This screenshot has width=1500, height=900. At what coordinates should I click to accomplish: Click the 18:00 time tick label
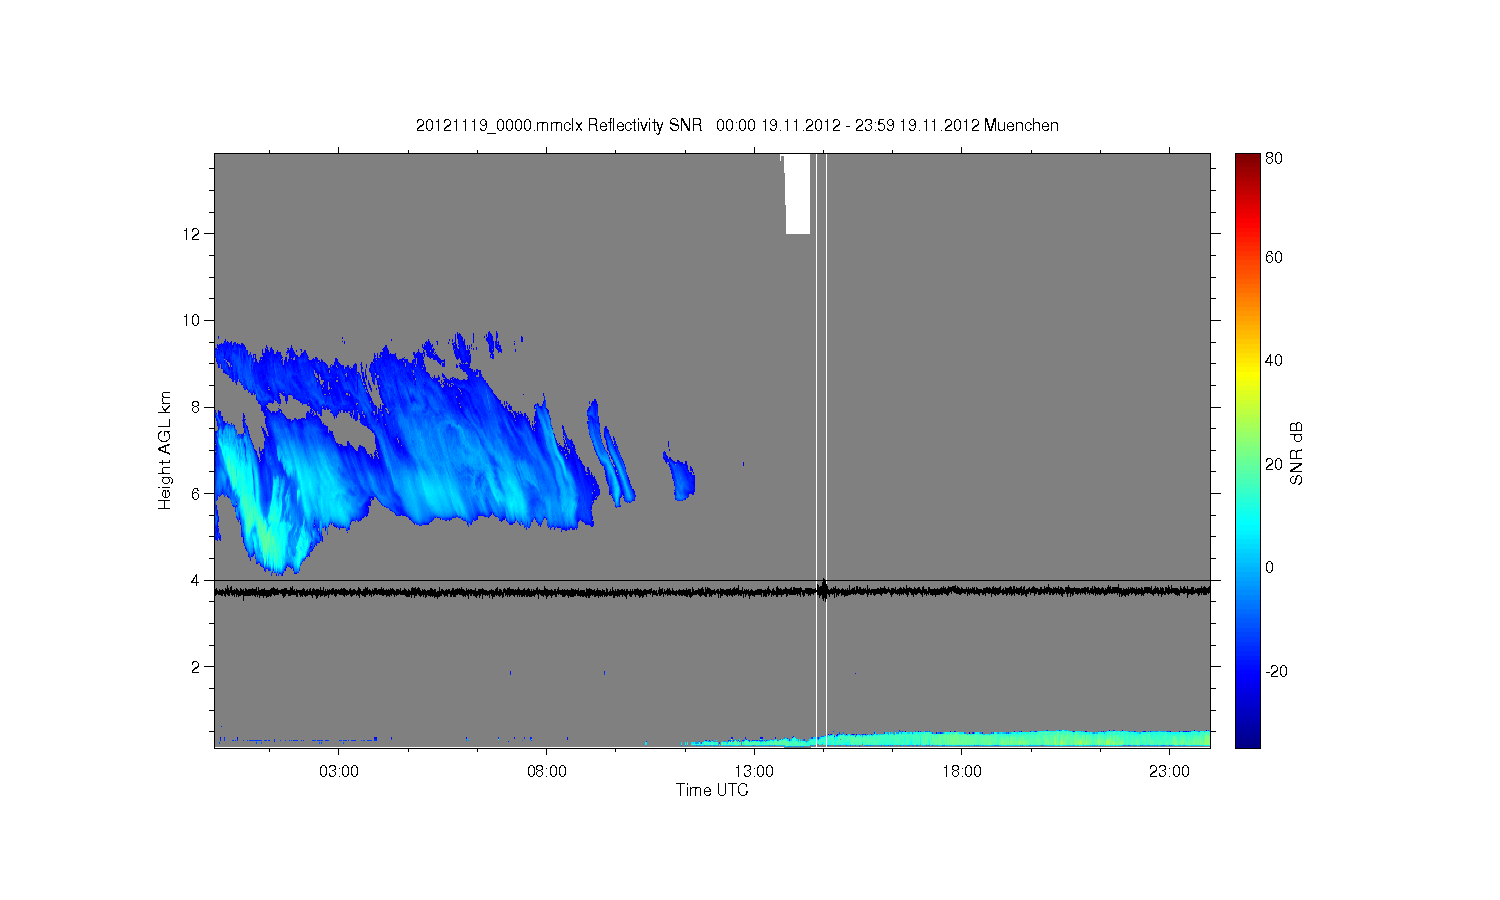[962, 771]
